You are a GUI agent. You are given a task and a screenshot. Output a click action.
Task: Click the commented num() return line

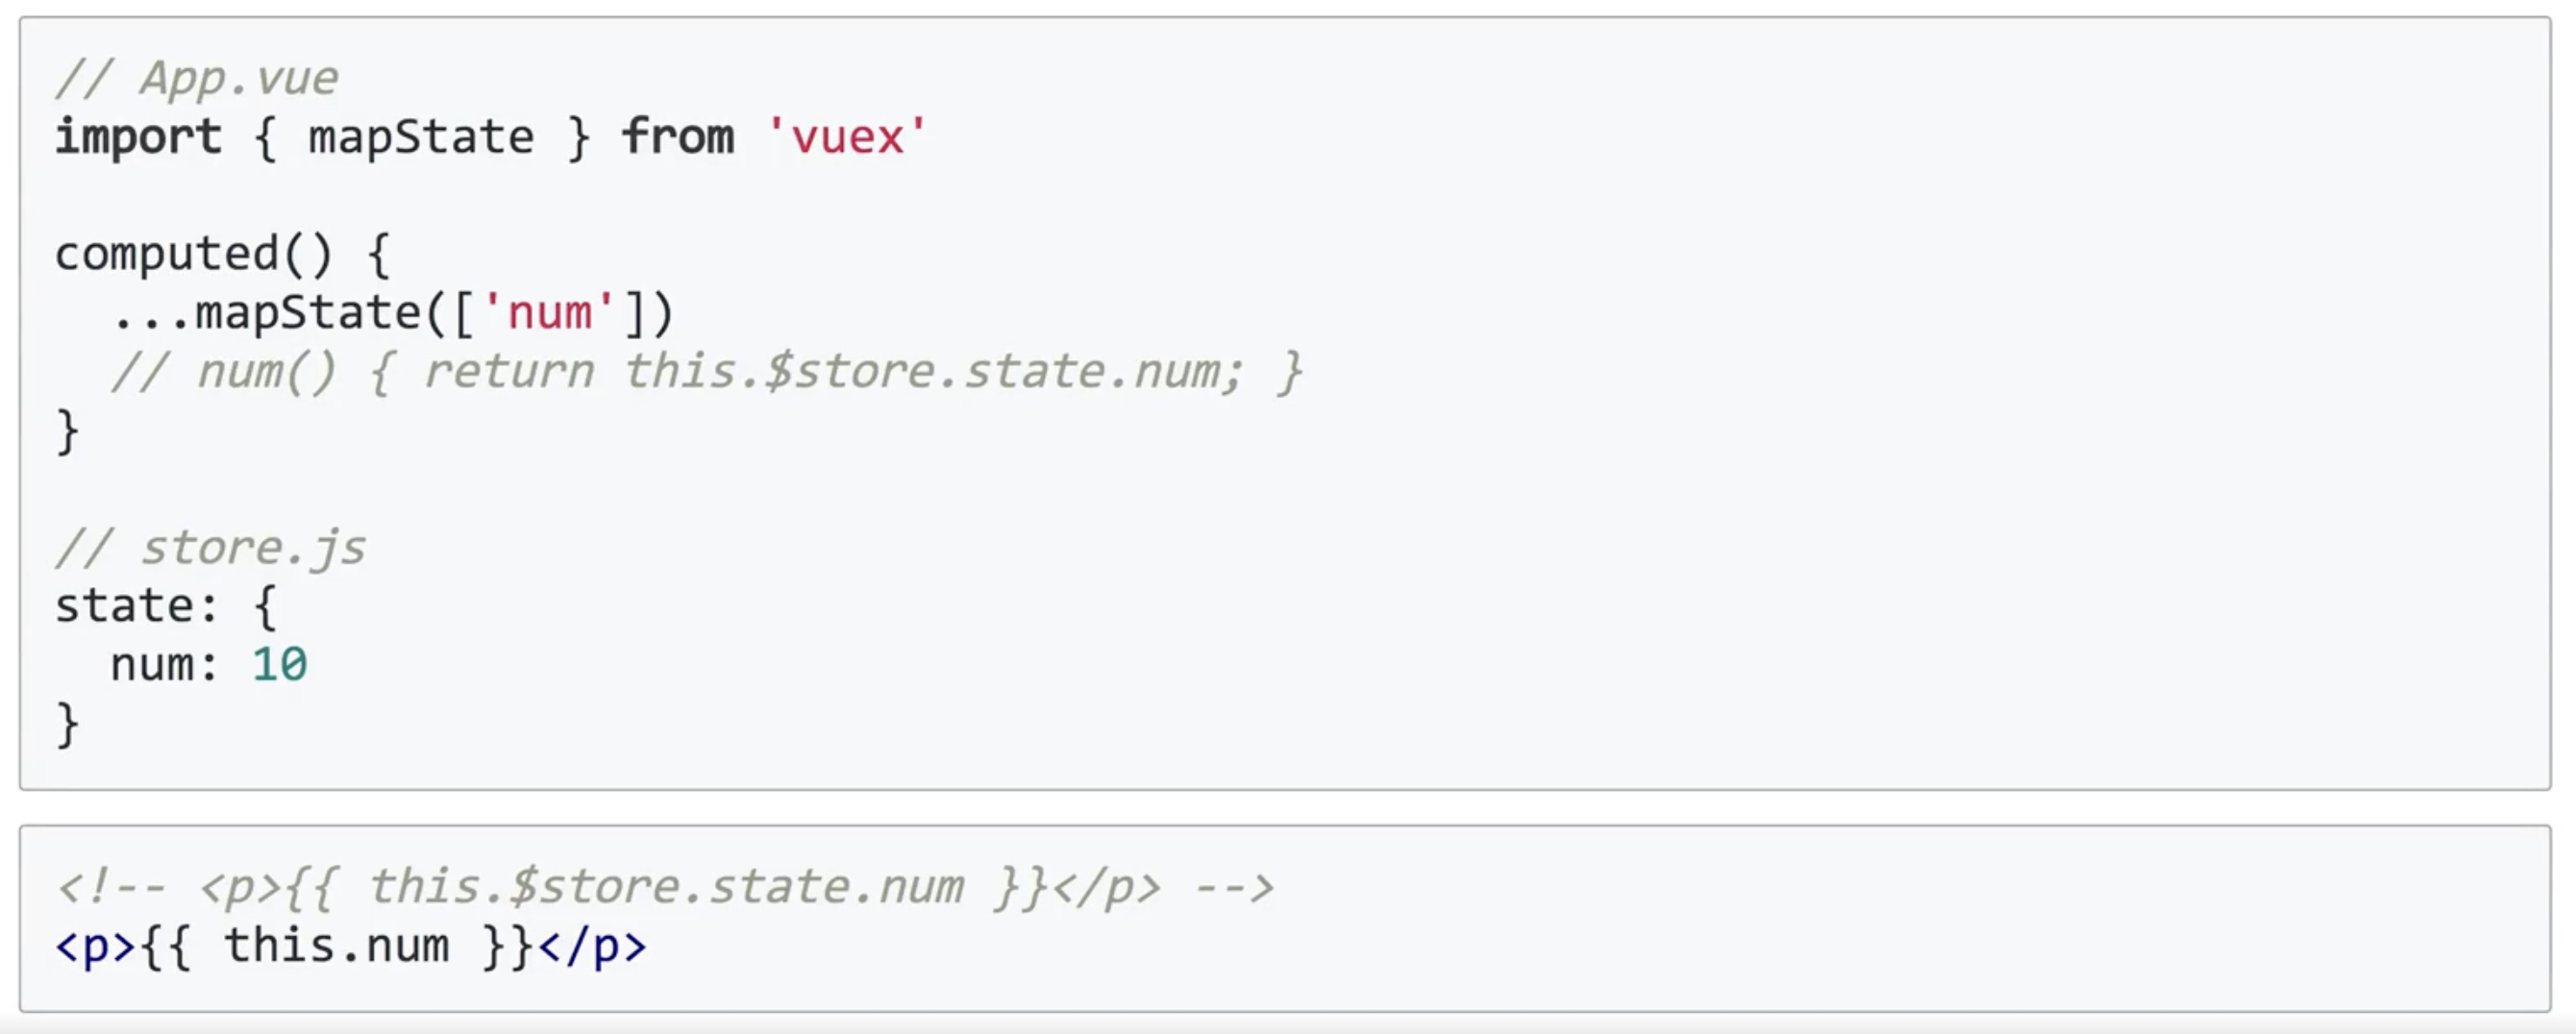tap(706, 372)
